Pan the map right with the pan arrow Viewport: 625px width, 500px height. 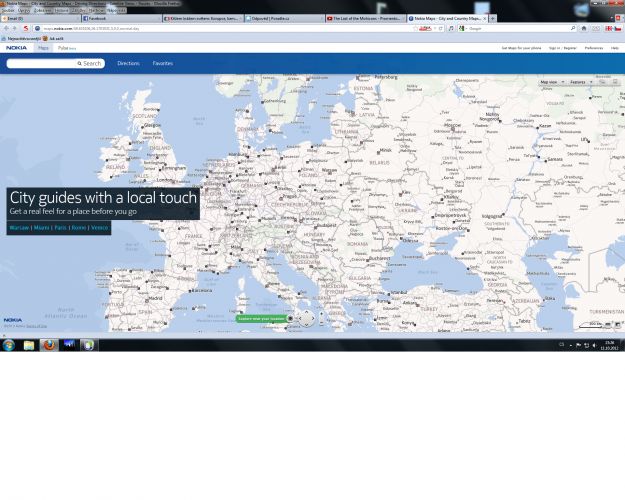tap(313, 318)
